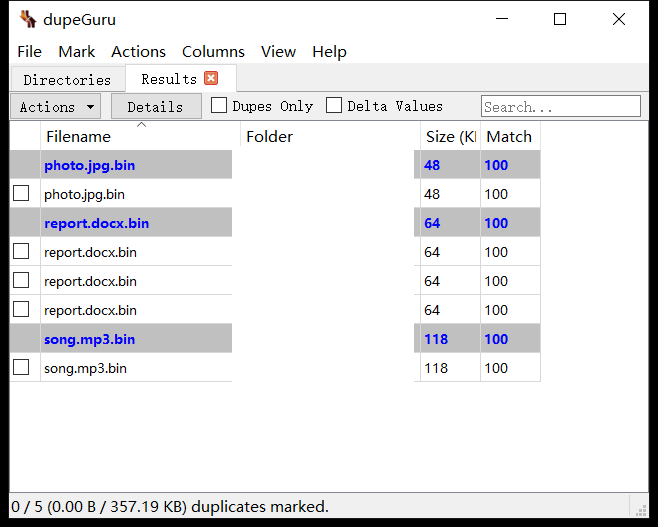Mark the duplicate song.mp3.bin checkbox

21,367
